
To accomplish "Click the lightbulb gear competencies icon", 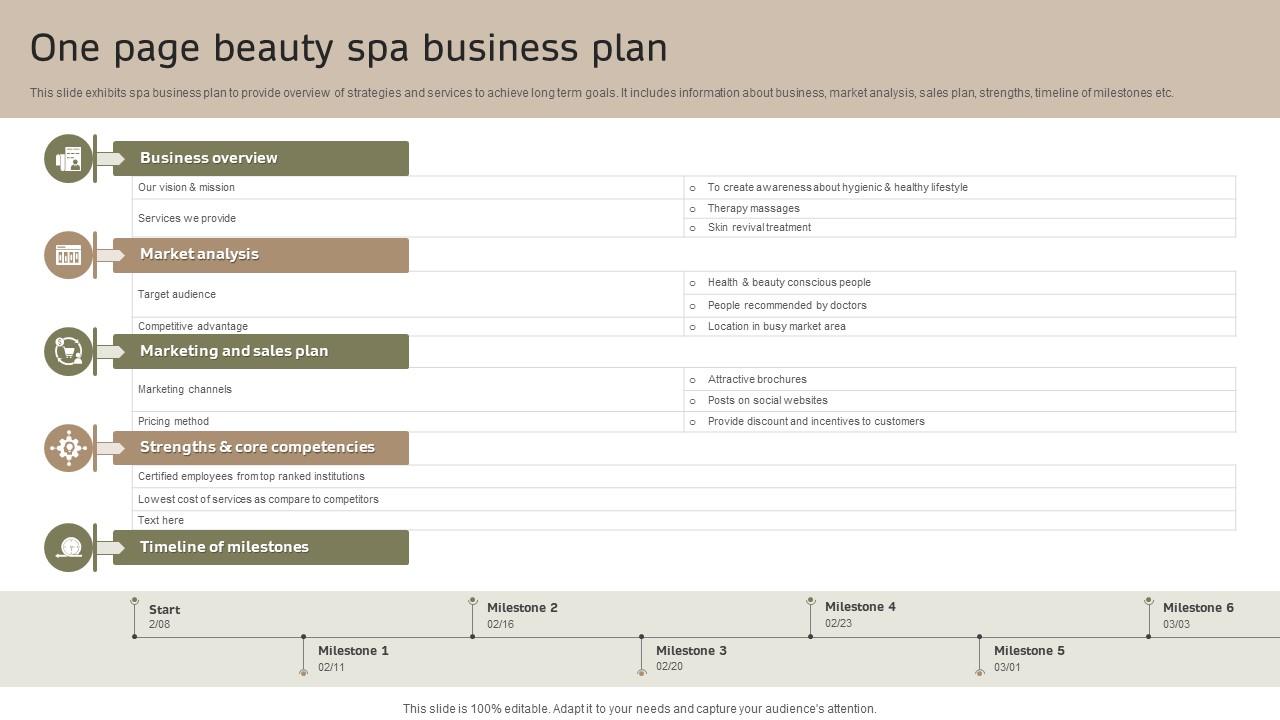I will (x=68, y=448).
